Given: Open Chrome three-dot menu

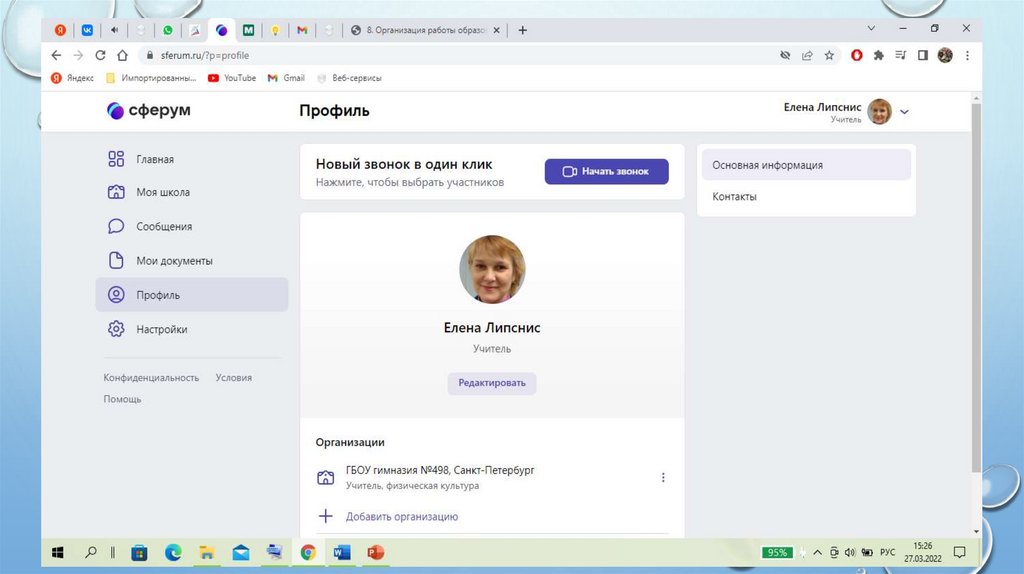Looking at the screenshot, I should point(967,56).
